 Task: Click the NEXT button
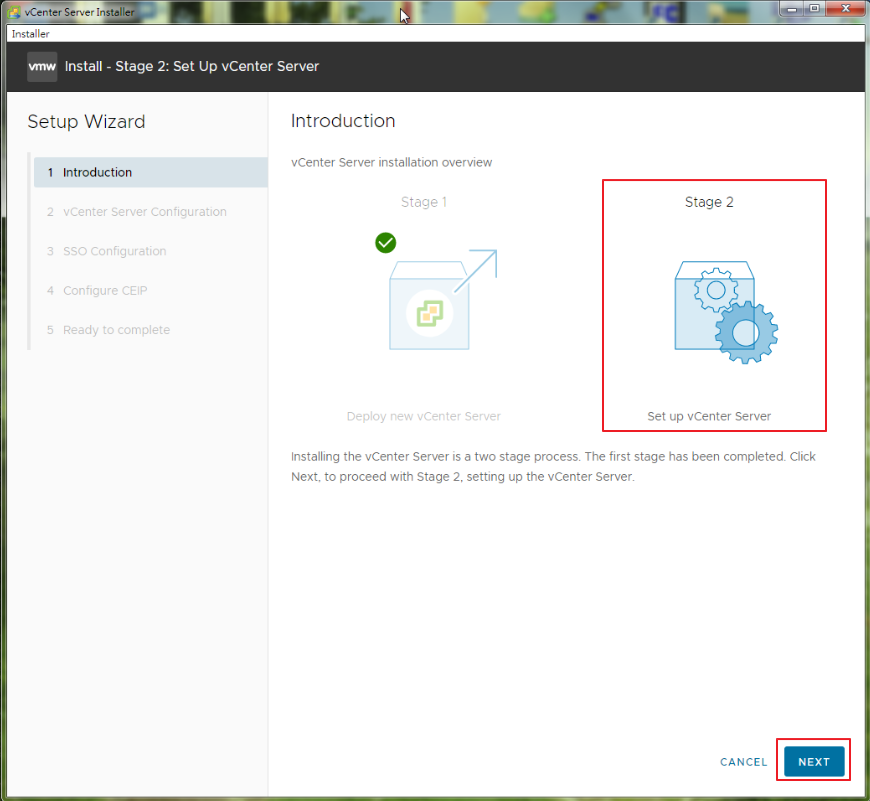[x=814, y=761]
